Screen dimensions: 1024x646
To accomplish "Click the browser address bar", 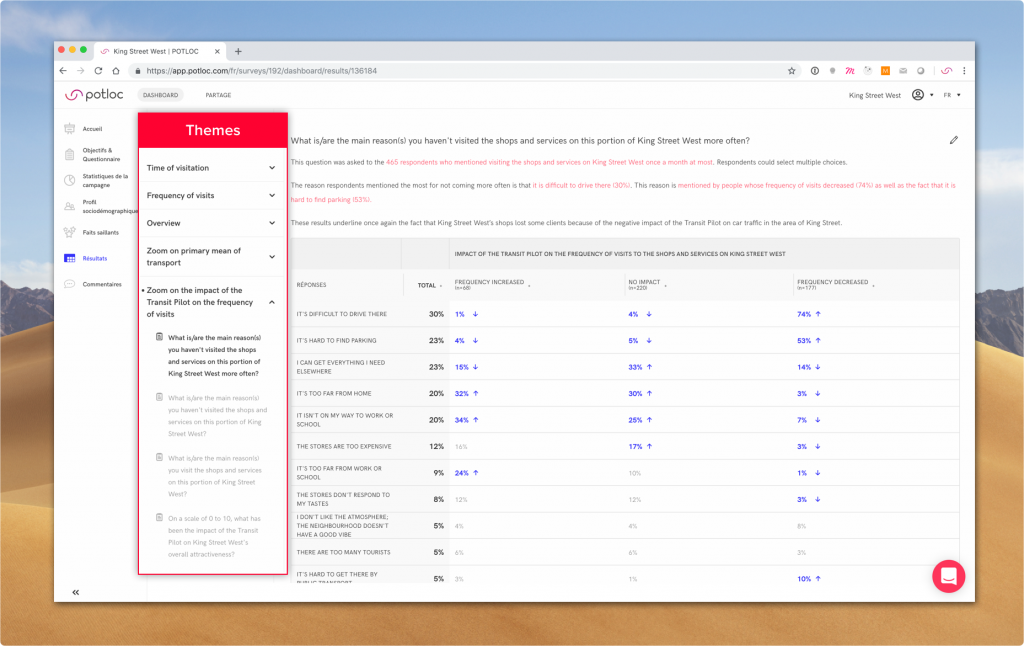I will point(457,71).
